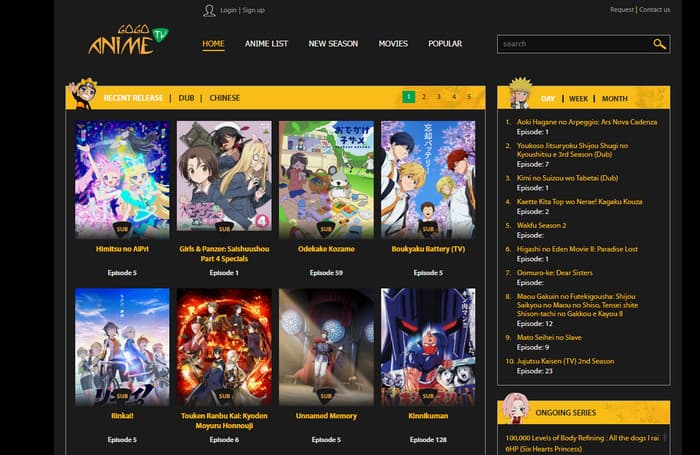Open Jujutsu Kaisen (TV) 2nd Season entry
Viewport: 700px width, 455px height.
coord(565,361)
